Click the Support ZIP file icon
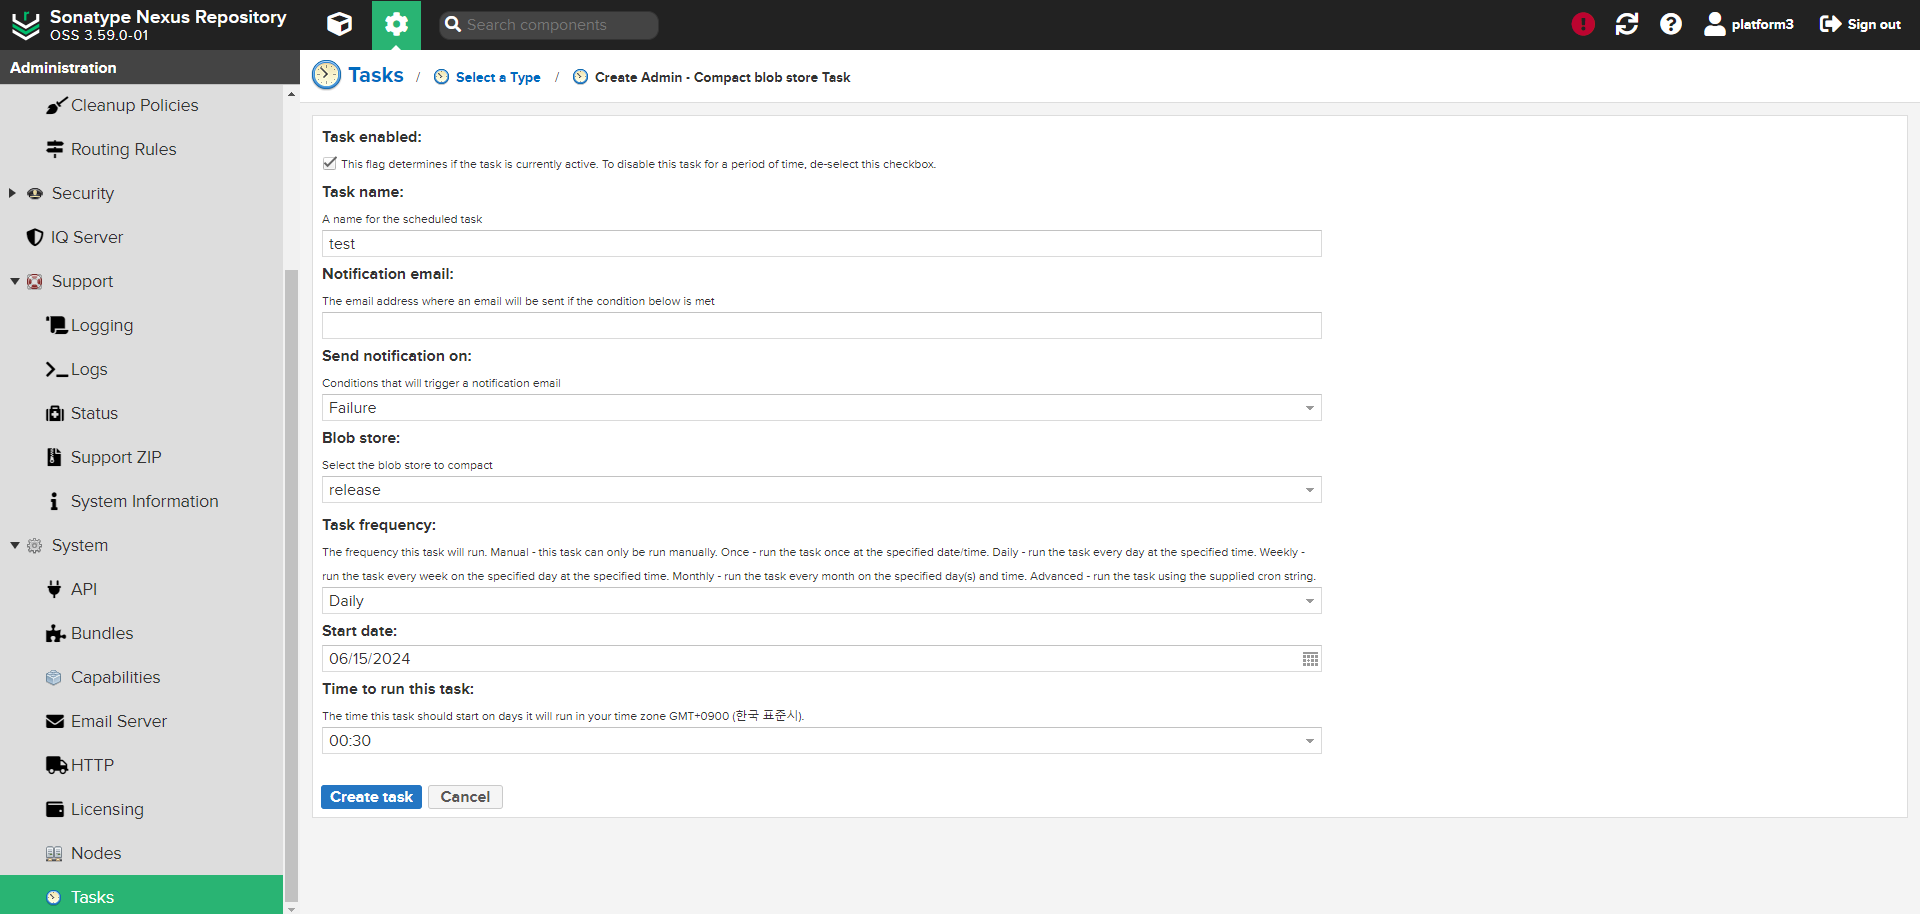The height and width of the screenshot is (914, 1920). 54,457
